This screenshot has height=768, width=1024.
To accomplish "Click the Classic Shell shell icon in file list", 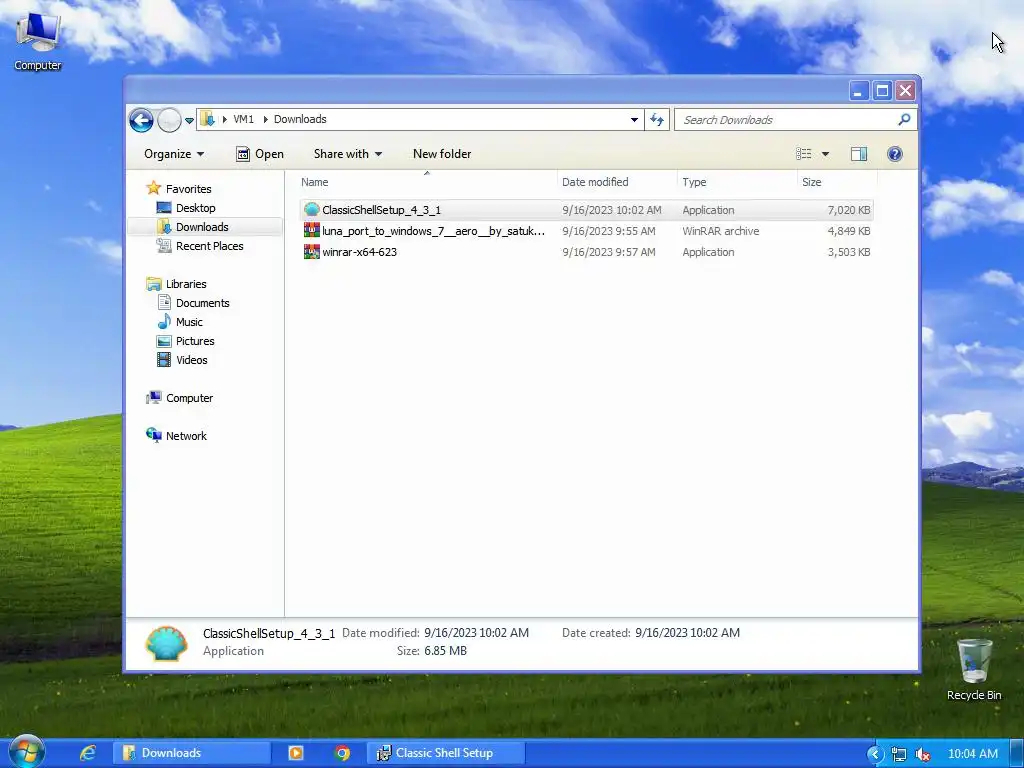I will (312, 210).
